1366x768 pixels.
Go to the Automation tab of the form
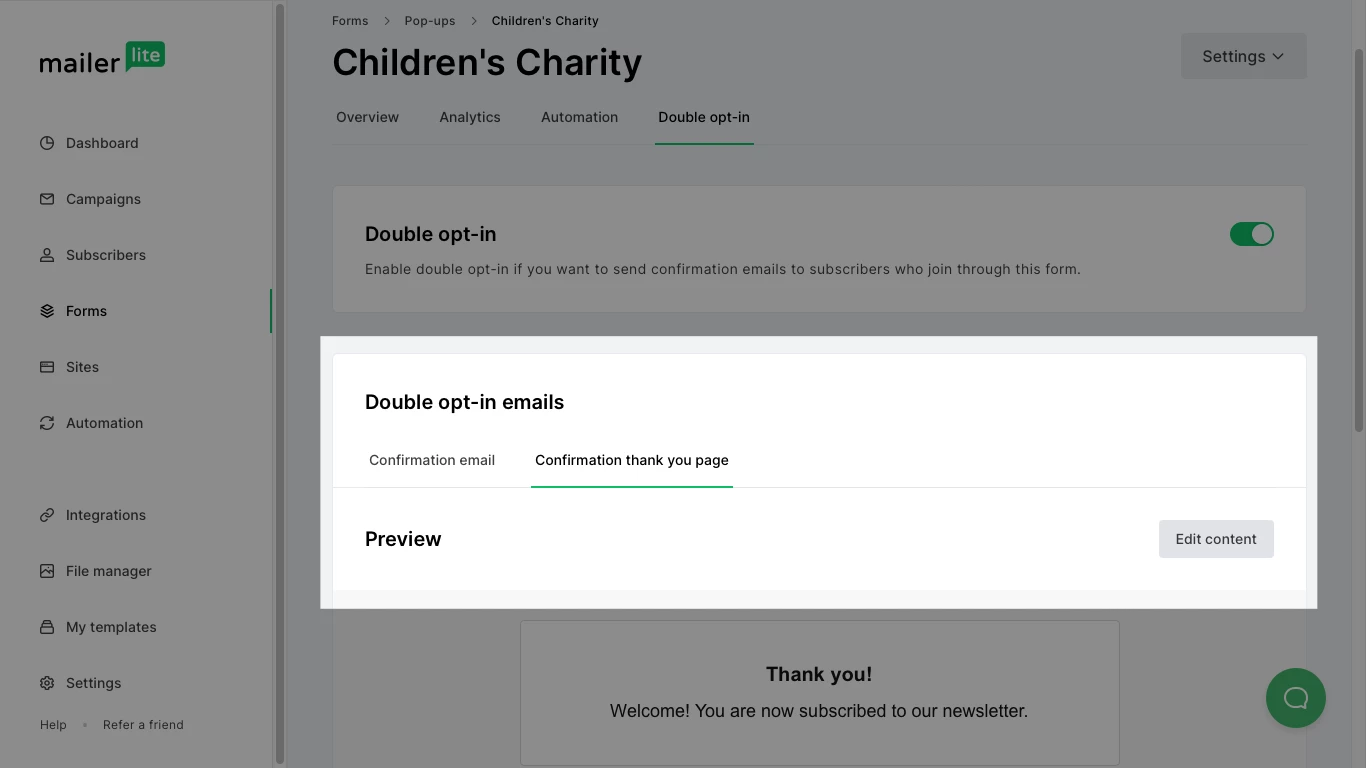click(579, 117)
